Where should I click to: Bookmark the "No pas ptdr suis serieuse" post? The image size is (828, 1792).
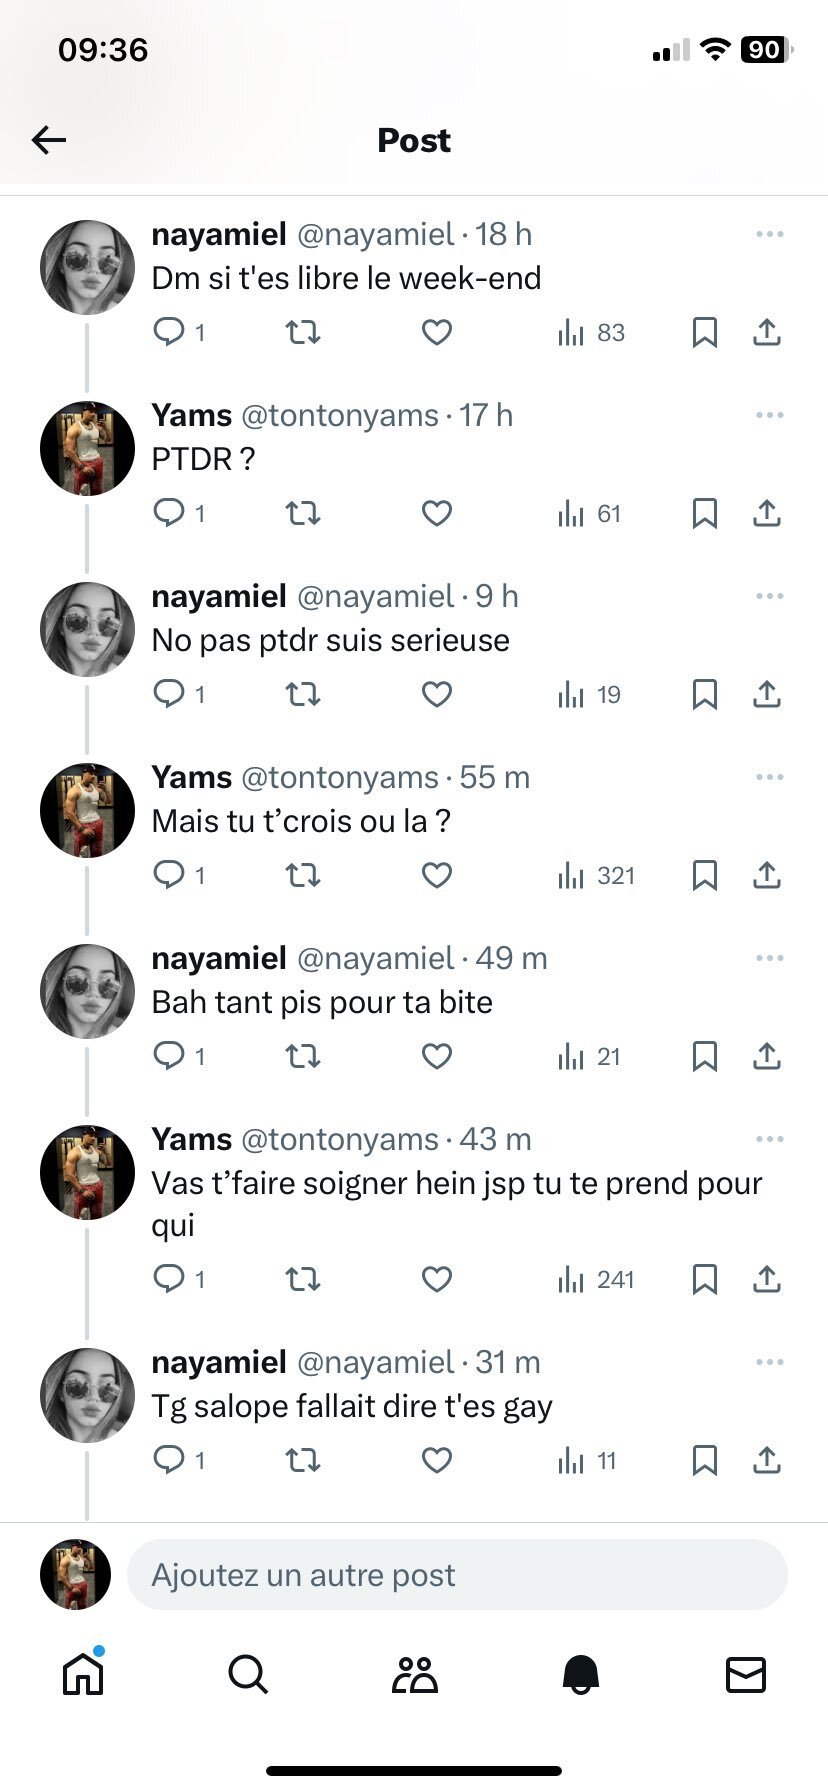pos(705,695)
